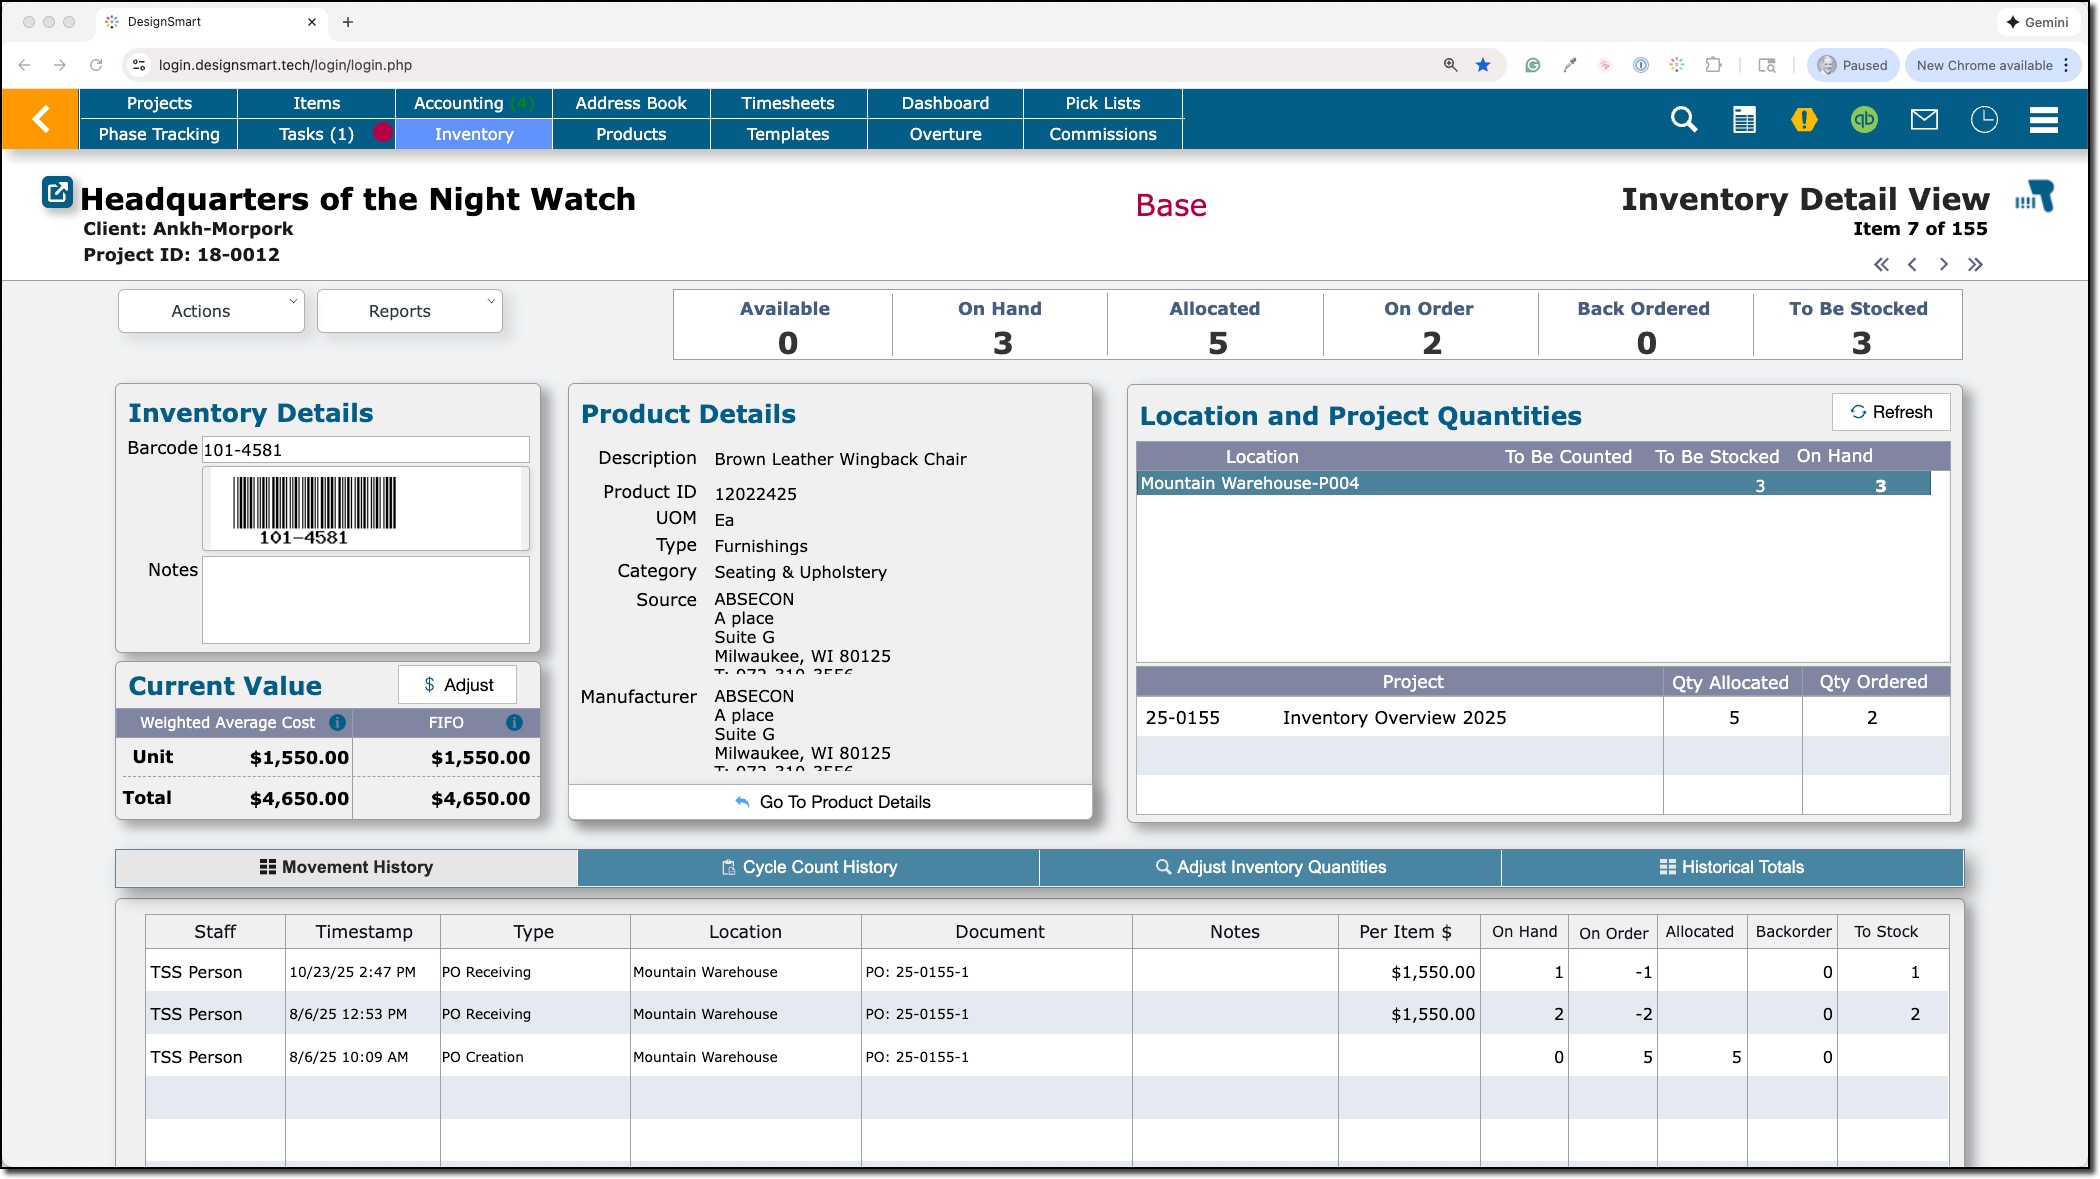This screenshot has width=2100, height=1179.
Task: Click the green QuickBooks icon
Action: 1864,120
